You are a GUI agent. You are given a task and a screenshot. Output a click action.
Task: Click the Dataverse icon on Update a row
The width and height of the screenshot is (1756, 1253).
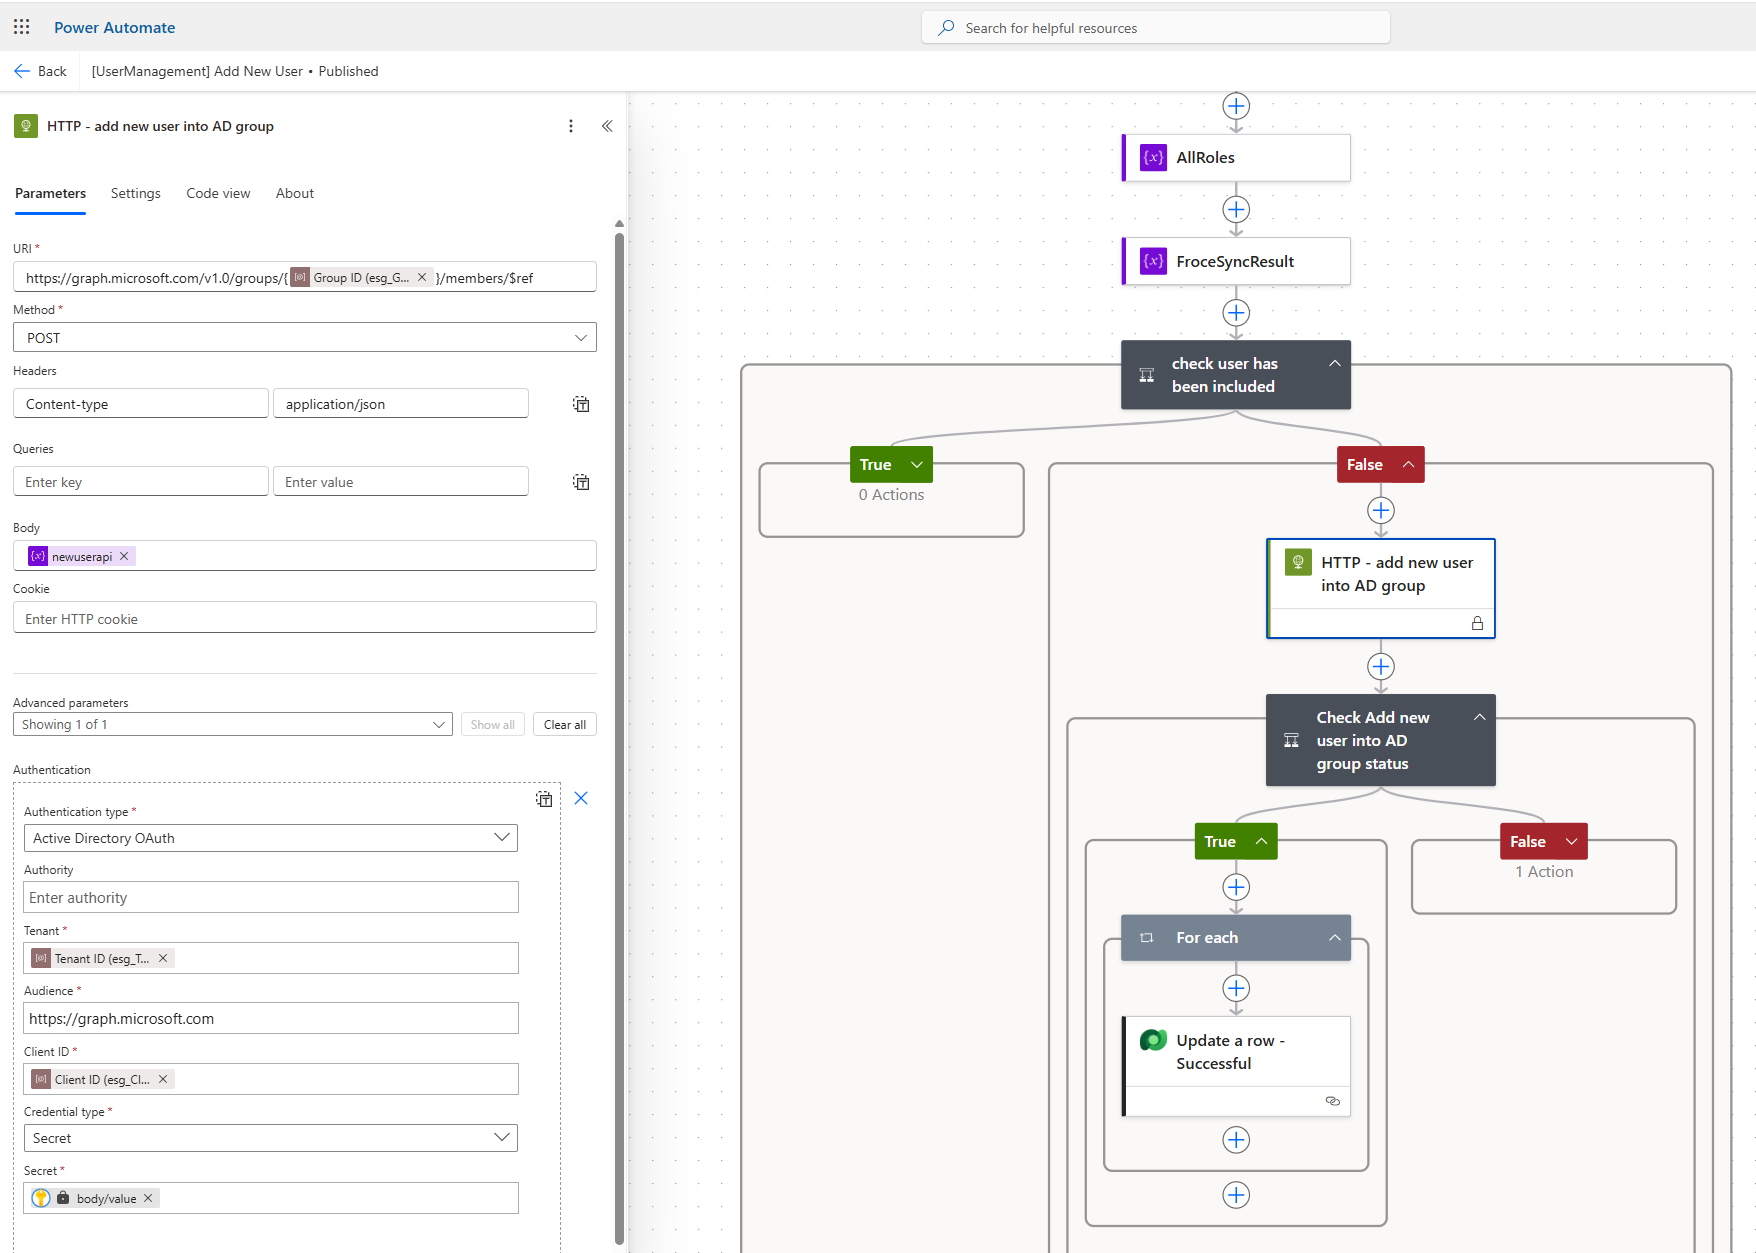pyautogui.click(x=1153, y=1040)
